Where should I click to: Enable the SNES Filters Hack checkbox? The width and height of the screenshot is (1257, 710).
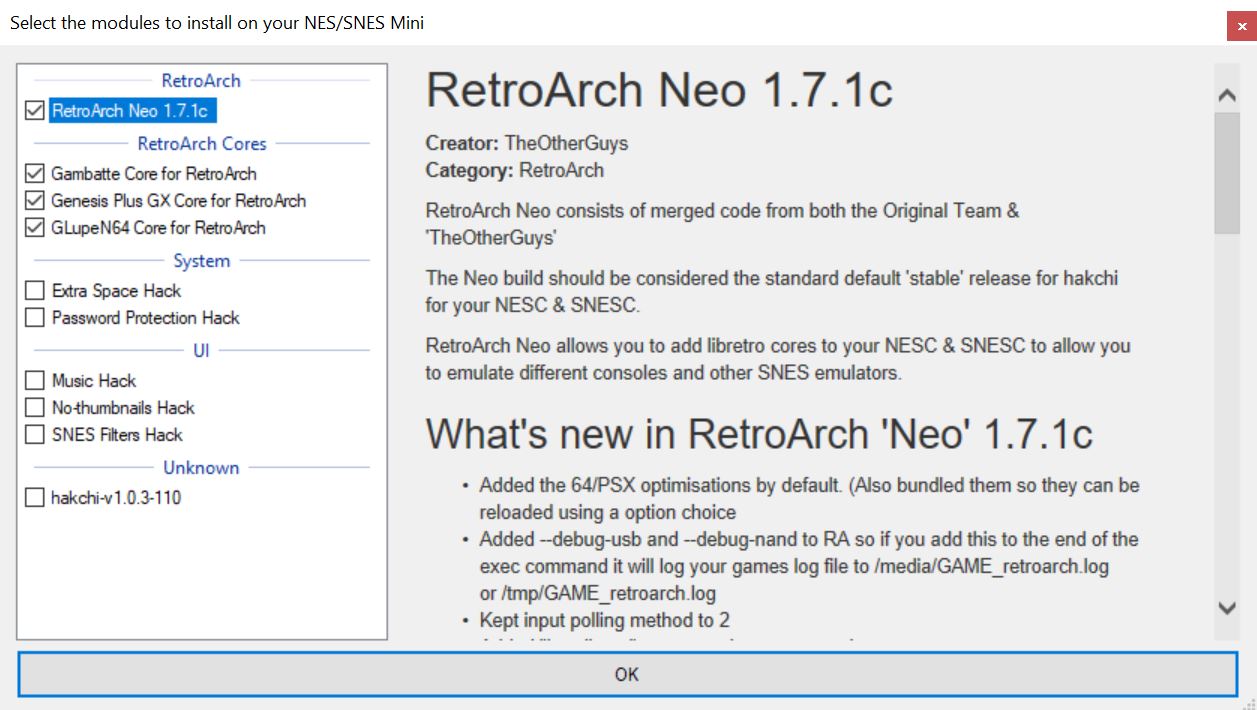point(35,435)
